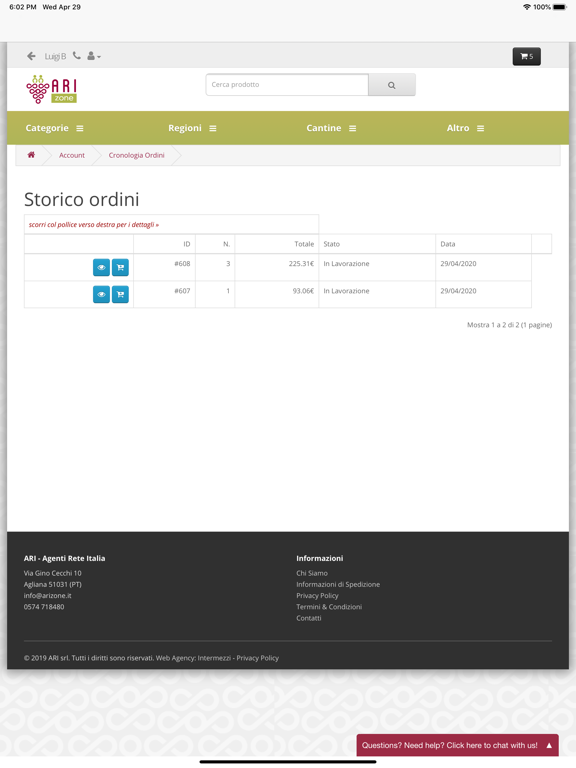This screenshot has height=768, width=576.
Task: Click In Lavorazione status of order #607
Action: [x=346, y=291]
